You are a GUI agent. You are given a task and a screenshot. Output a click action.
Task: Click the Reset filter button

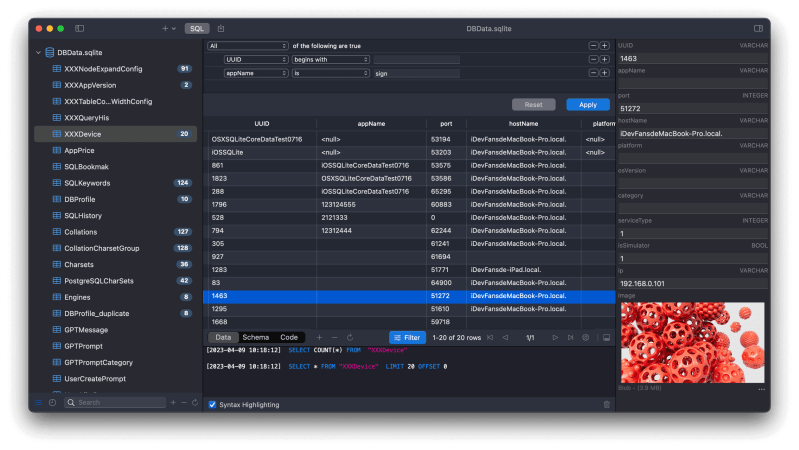click(x=534, y=104)
